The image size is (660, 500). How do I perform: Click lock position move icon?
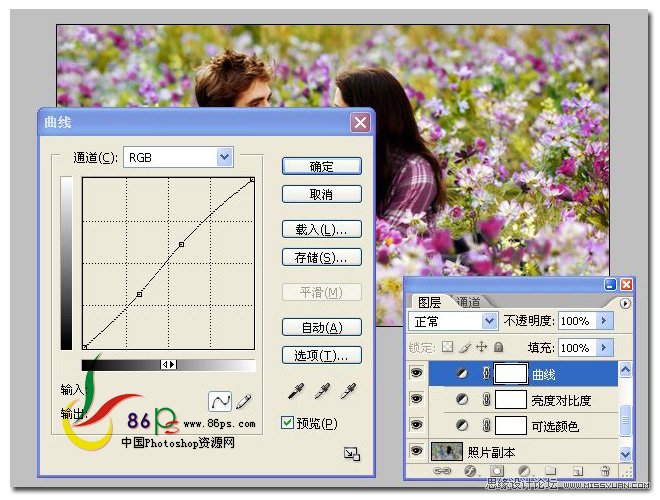tap(482, 347)
